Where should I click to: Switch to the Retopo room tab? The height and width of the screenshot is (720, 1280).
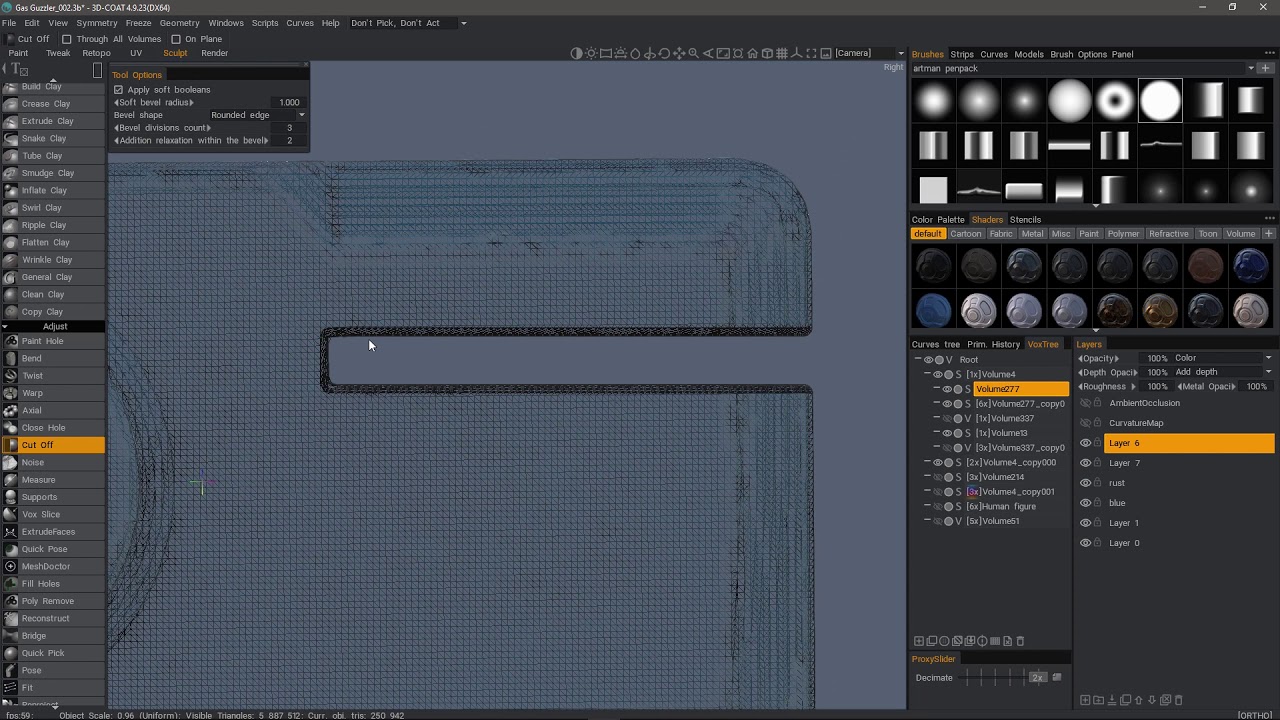[96, 53]
